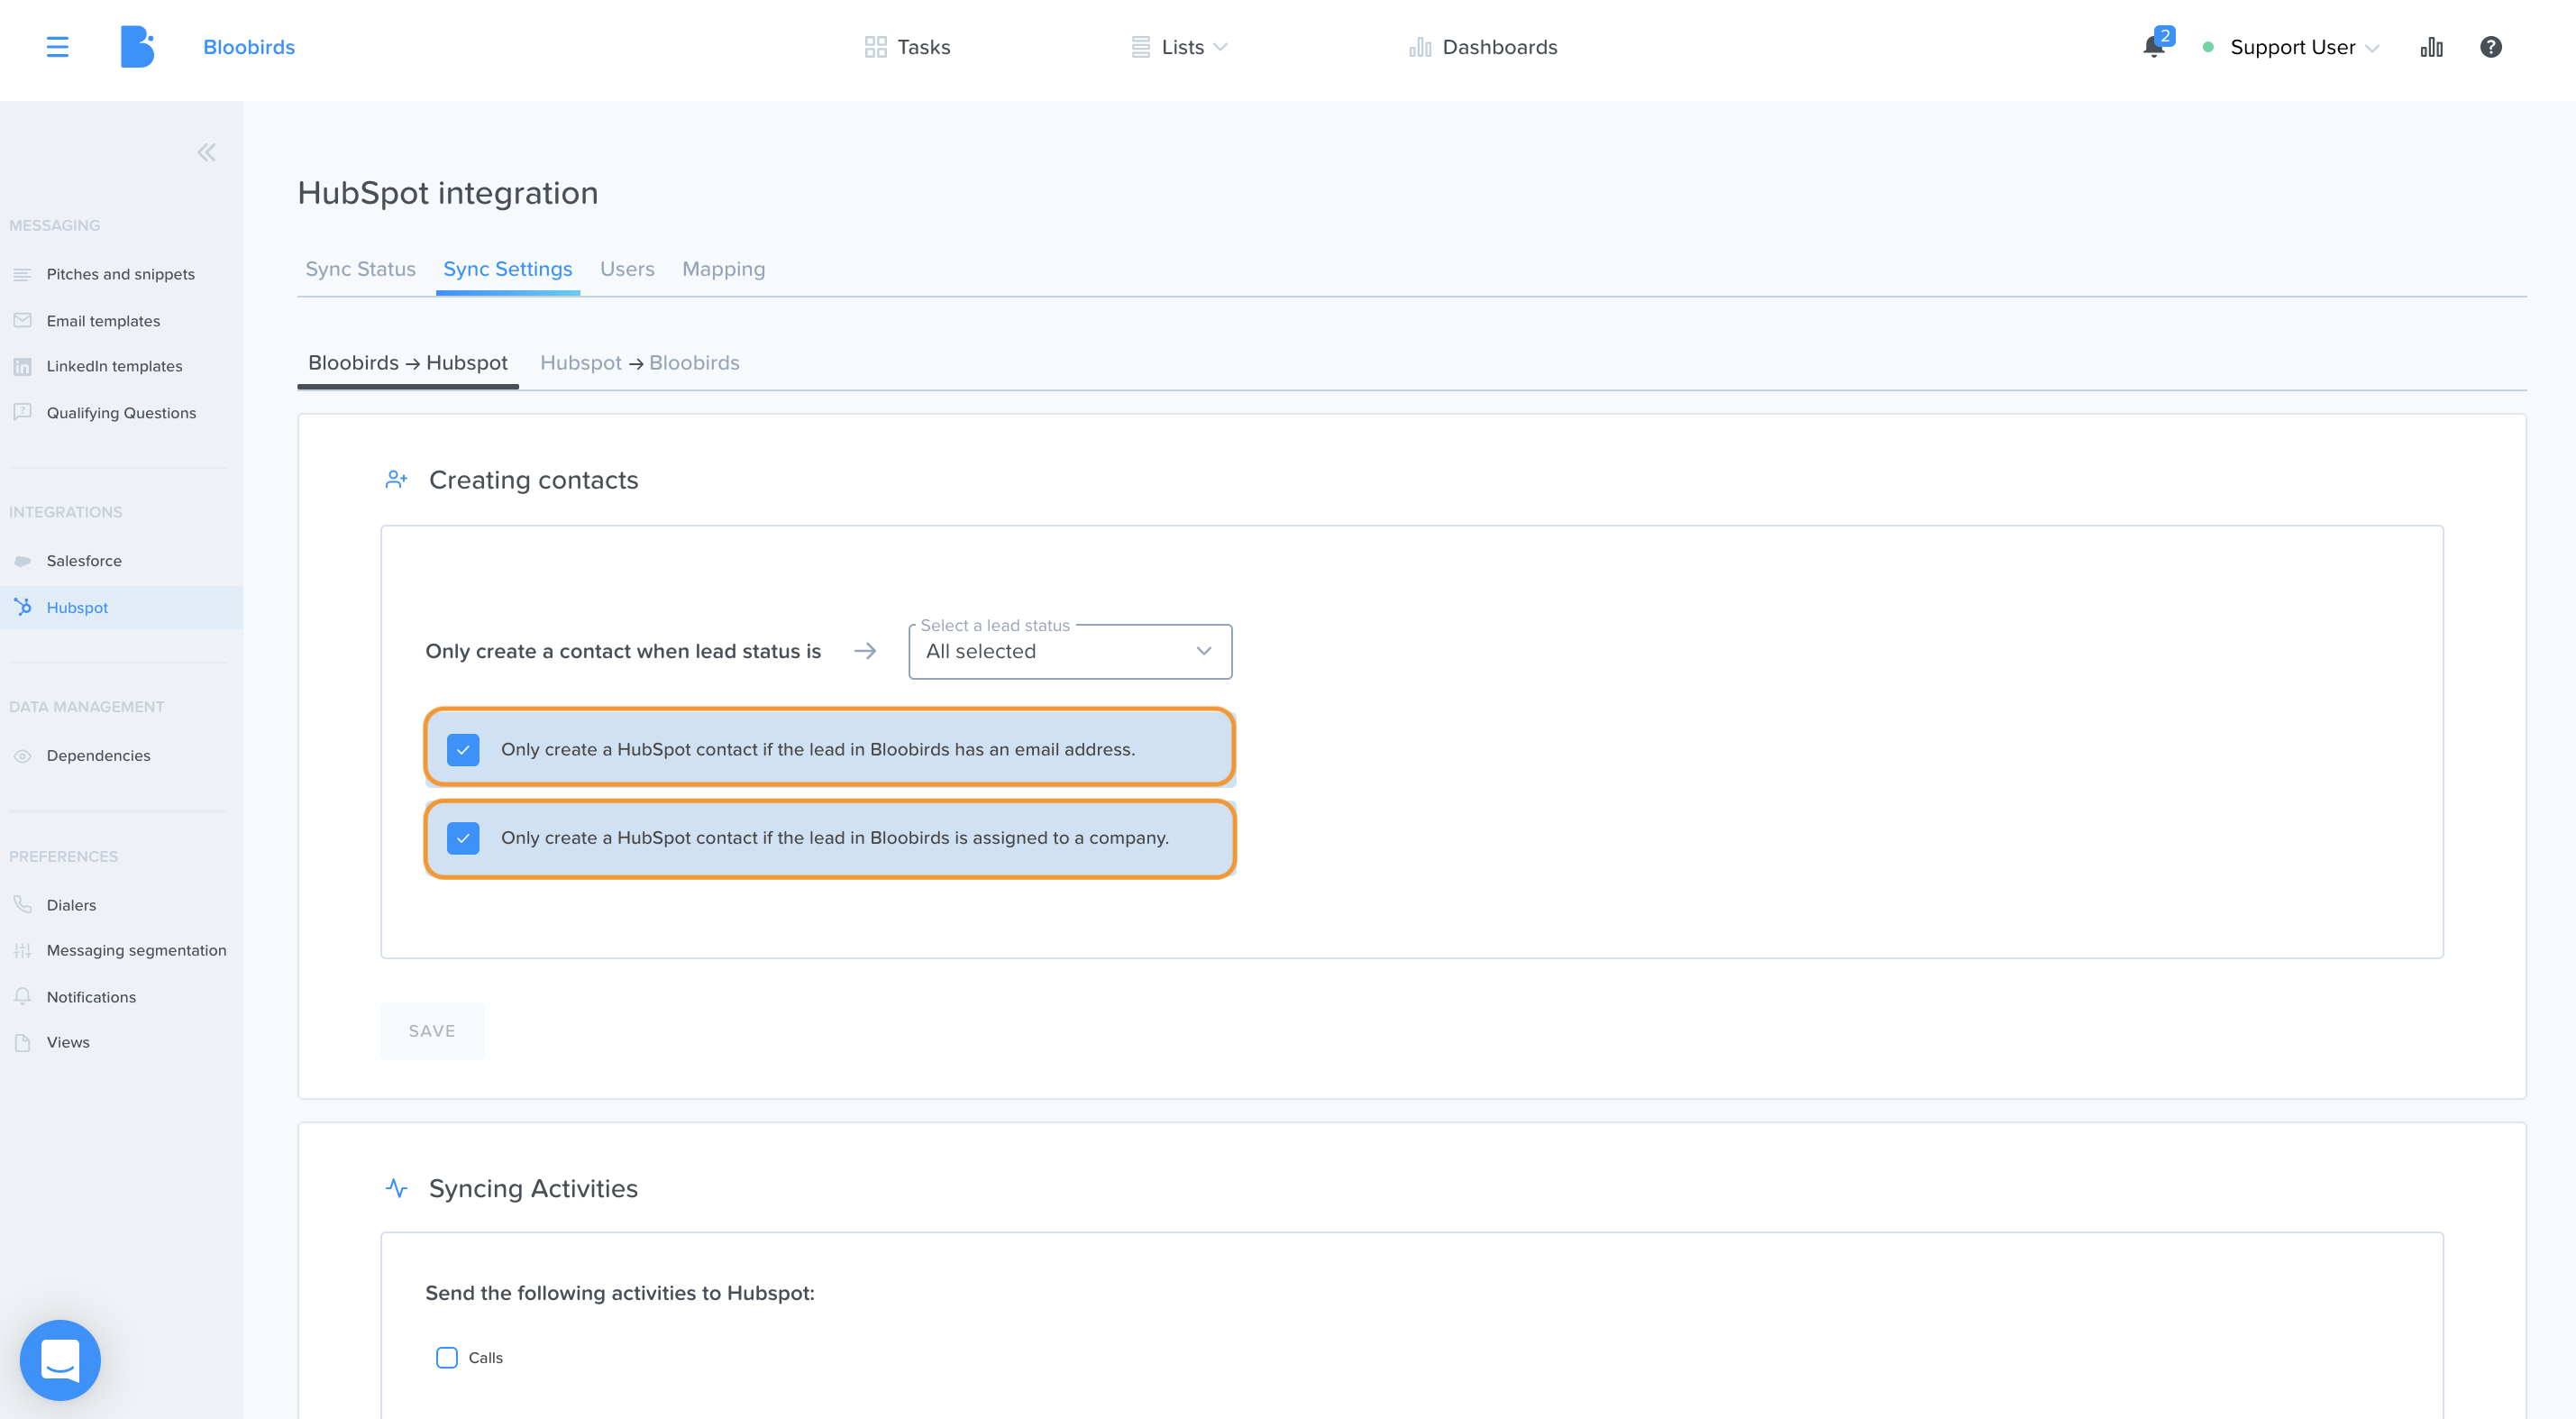Open the bar chart icon in header

coord(2431,47)
